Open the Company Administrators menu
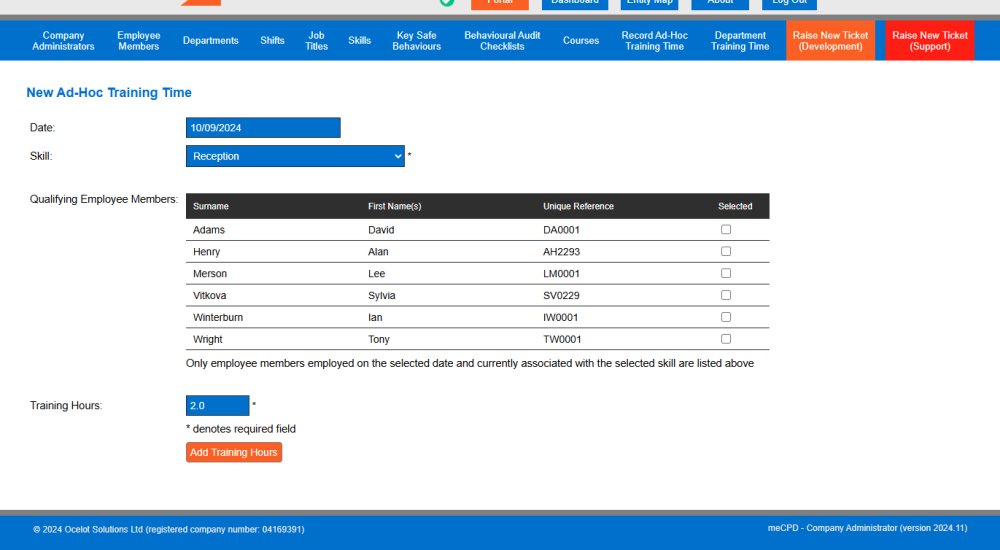 click(63, 41)
